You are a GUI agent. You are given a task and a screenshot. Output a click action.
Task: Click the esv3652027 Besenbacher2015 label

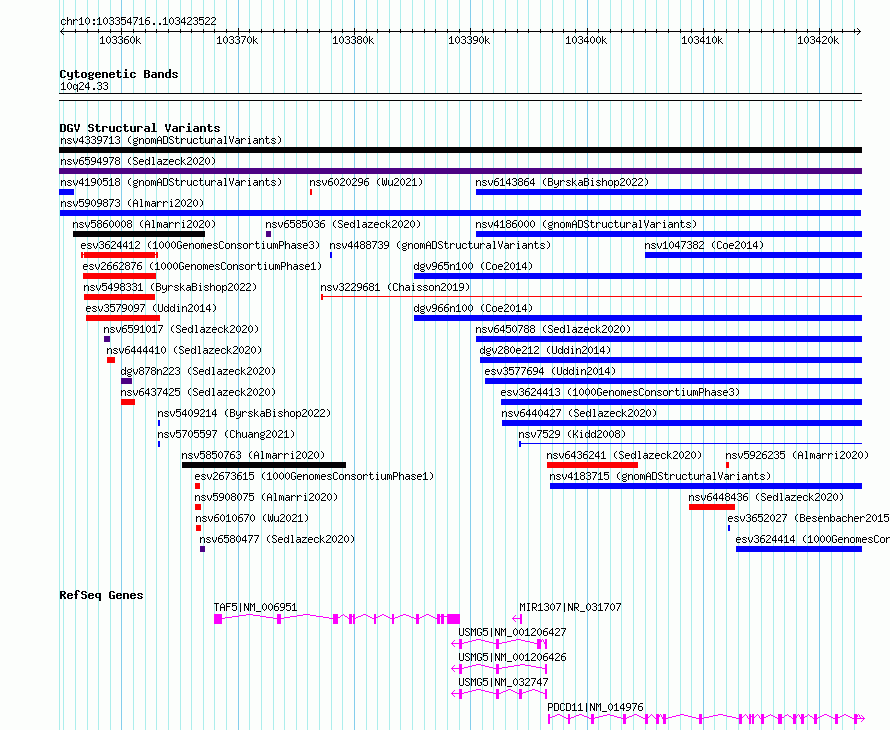click(808, 518)
